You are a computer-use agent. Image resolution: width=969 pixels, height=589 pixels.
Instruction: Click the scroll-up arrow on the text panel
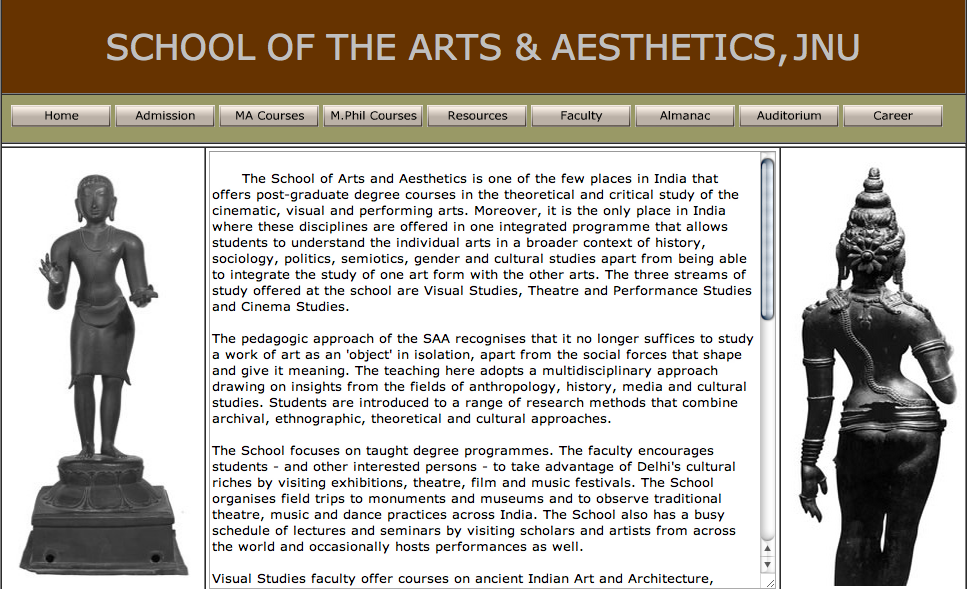[766, 549]
